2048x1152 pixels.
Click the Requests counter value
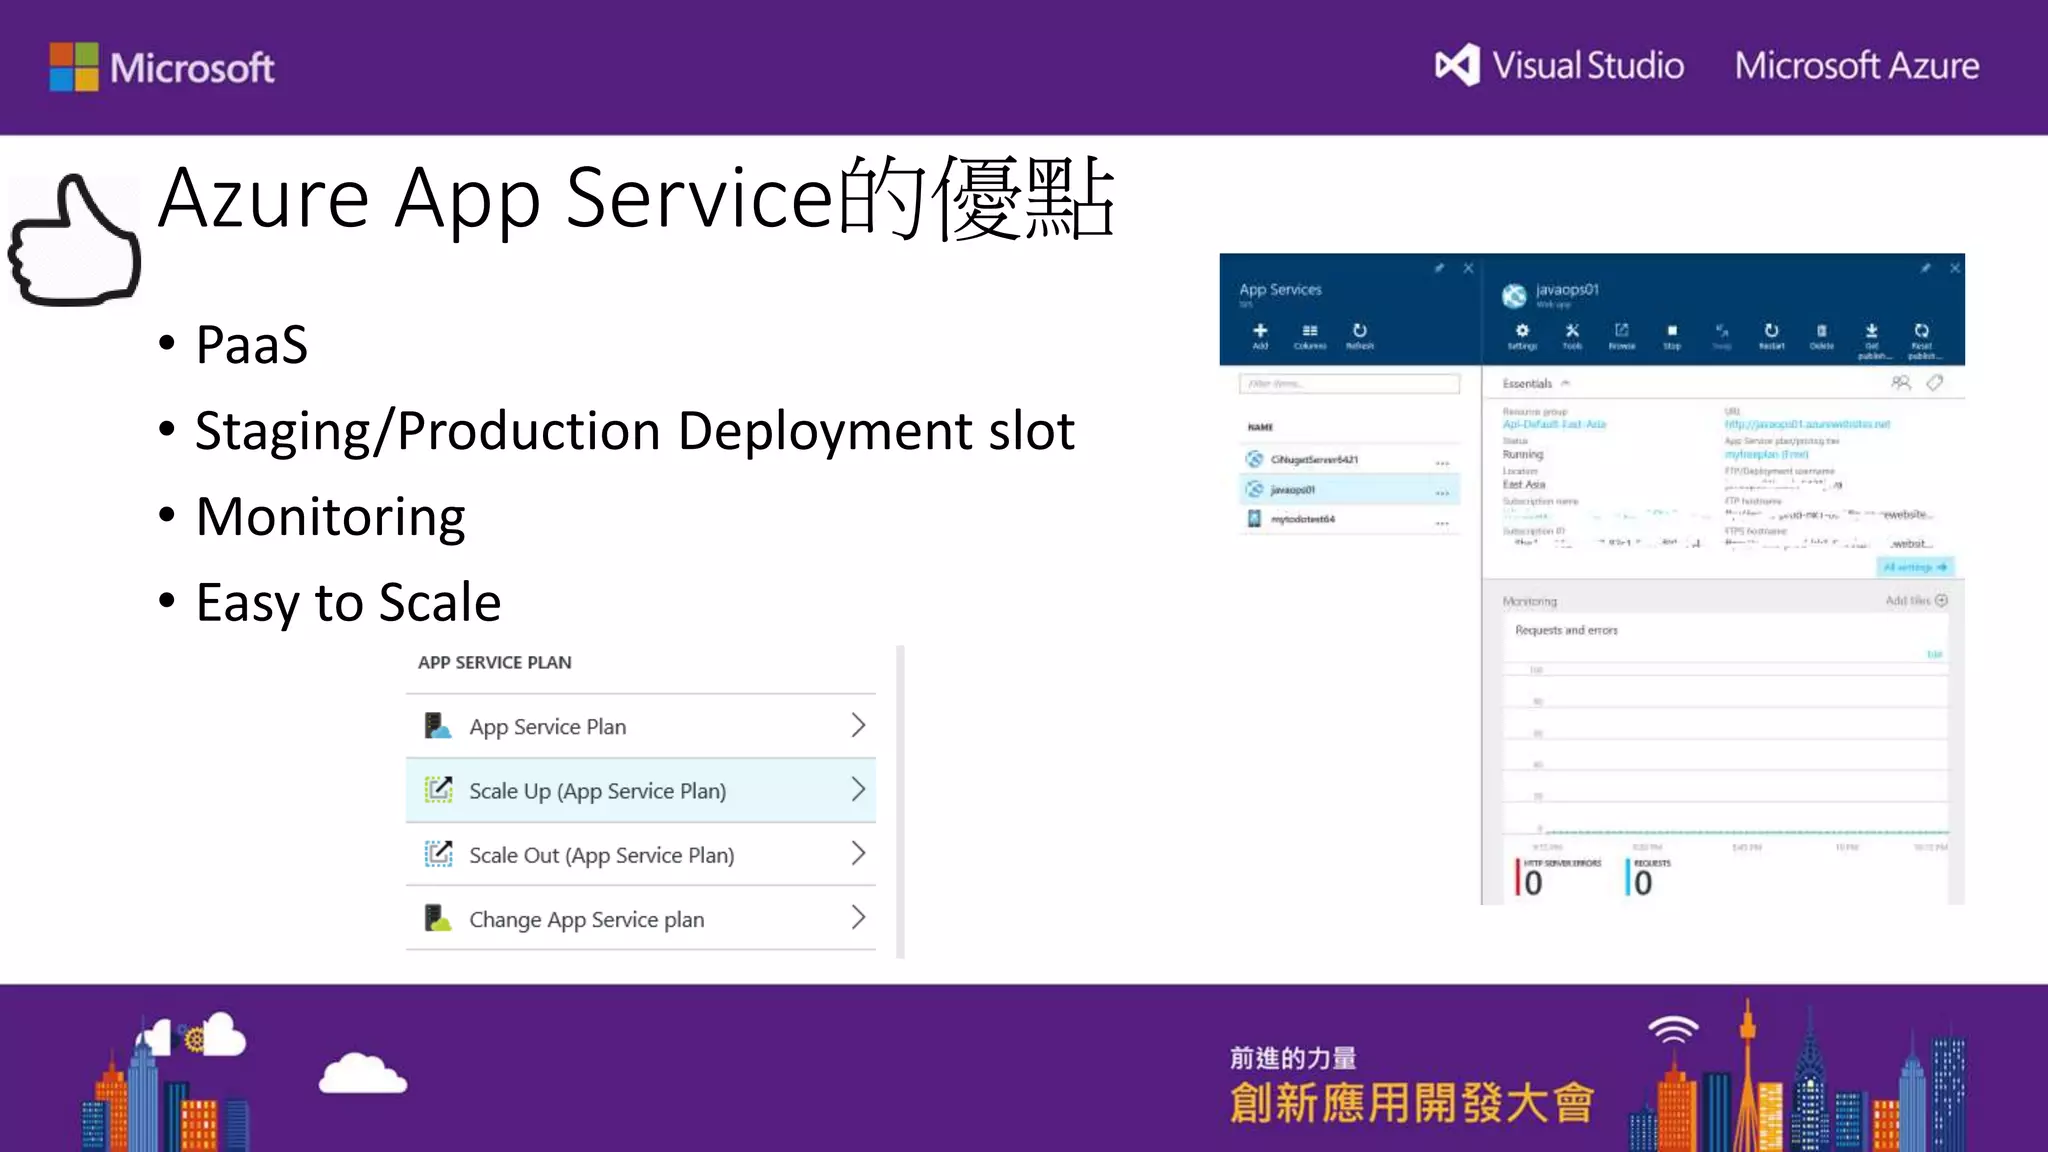tap(1641, 882)
